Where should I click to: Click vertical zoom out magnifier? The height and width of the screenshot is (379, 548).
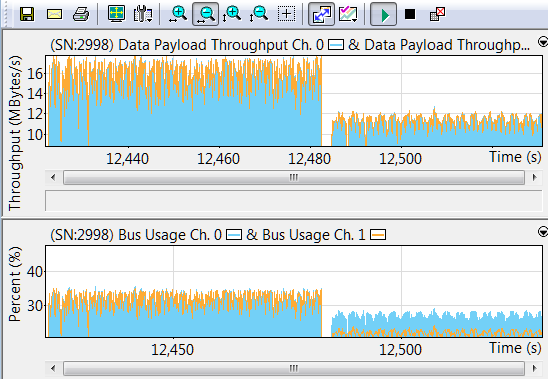coord(259,14)
